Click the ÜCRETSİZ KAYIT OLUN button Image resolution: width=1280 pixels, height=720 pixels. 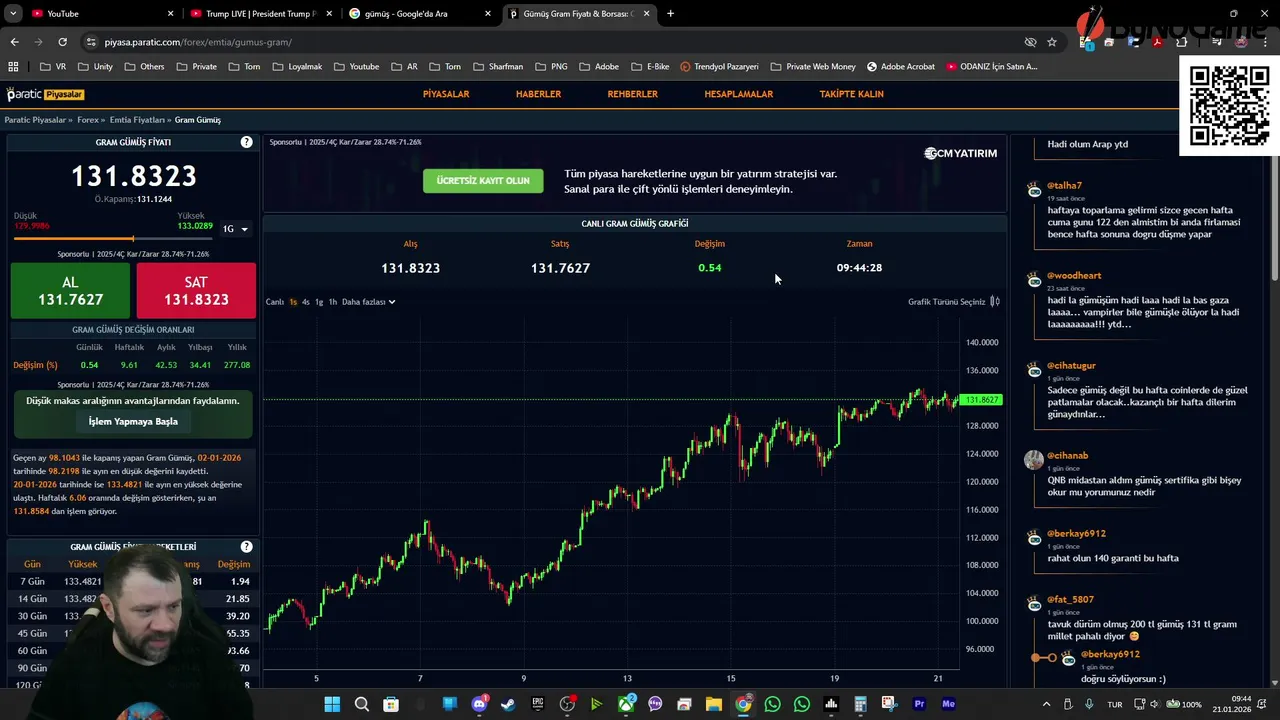pyautogui.click(x=483, y=181)
